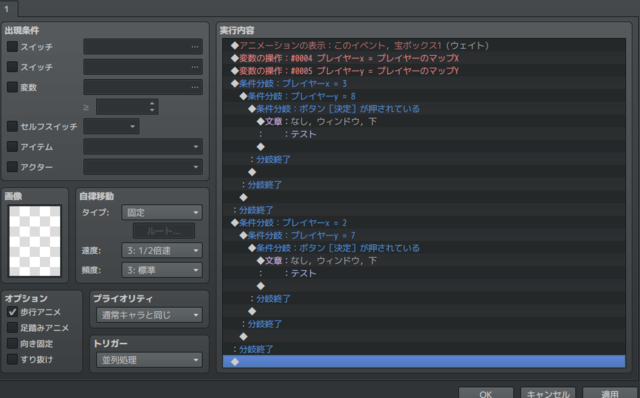640x398 pixels.
Task: Open the 速度 dropdown showing 3: 1/2倍速
Action: (162, 250)
